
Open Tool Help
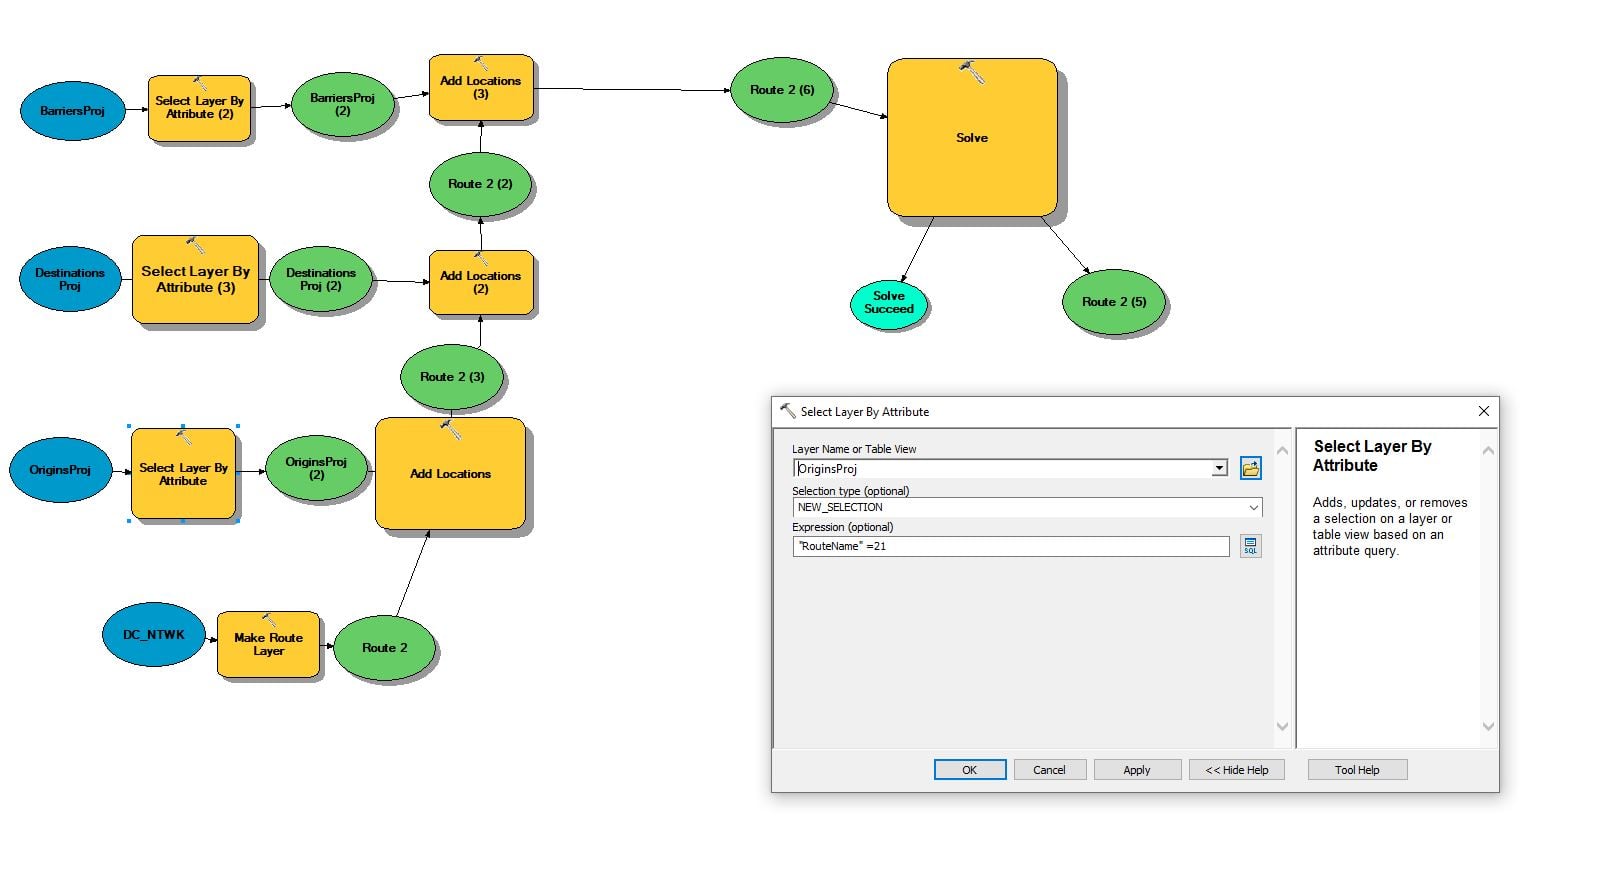click(x=1357, y=770)
